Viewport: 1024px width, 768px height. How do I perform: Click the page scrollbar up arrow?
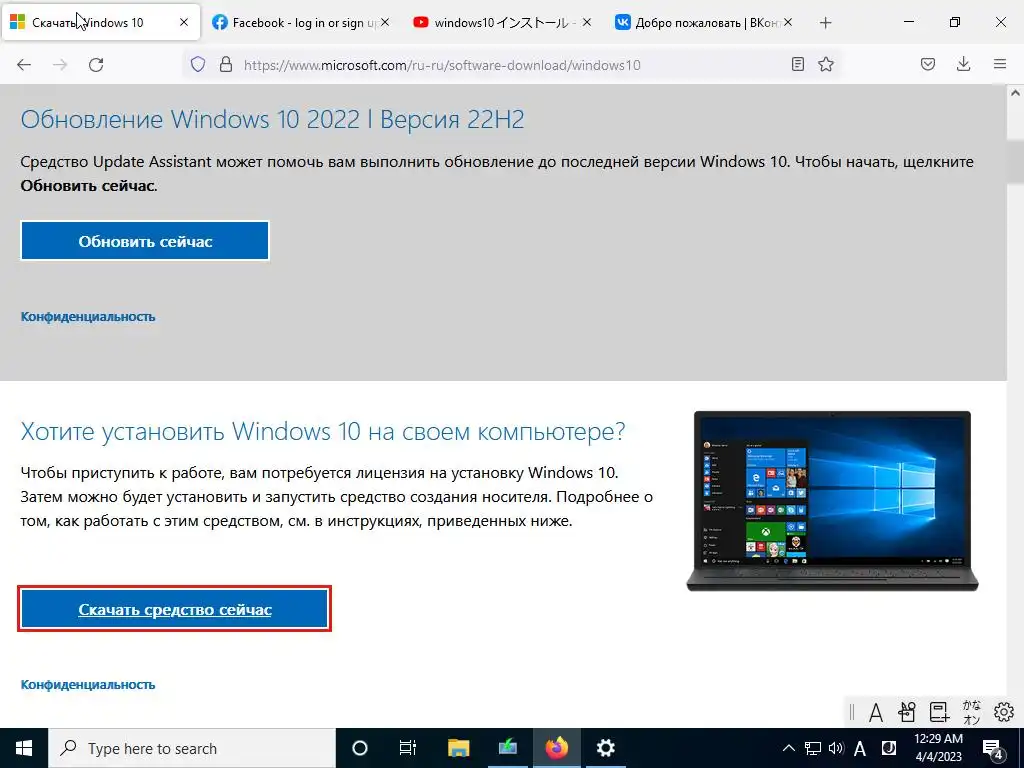(1016, 93)
